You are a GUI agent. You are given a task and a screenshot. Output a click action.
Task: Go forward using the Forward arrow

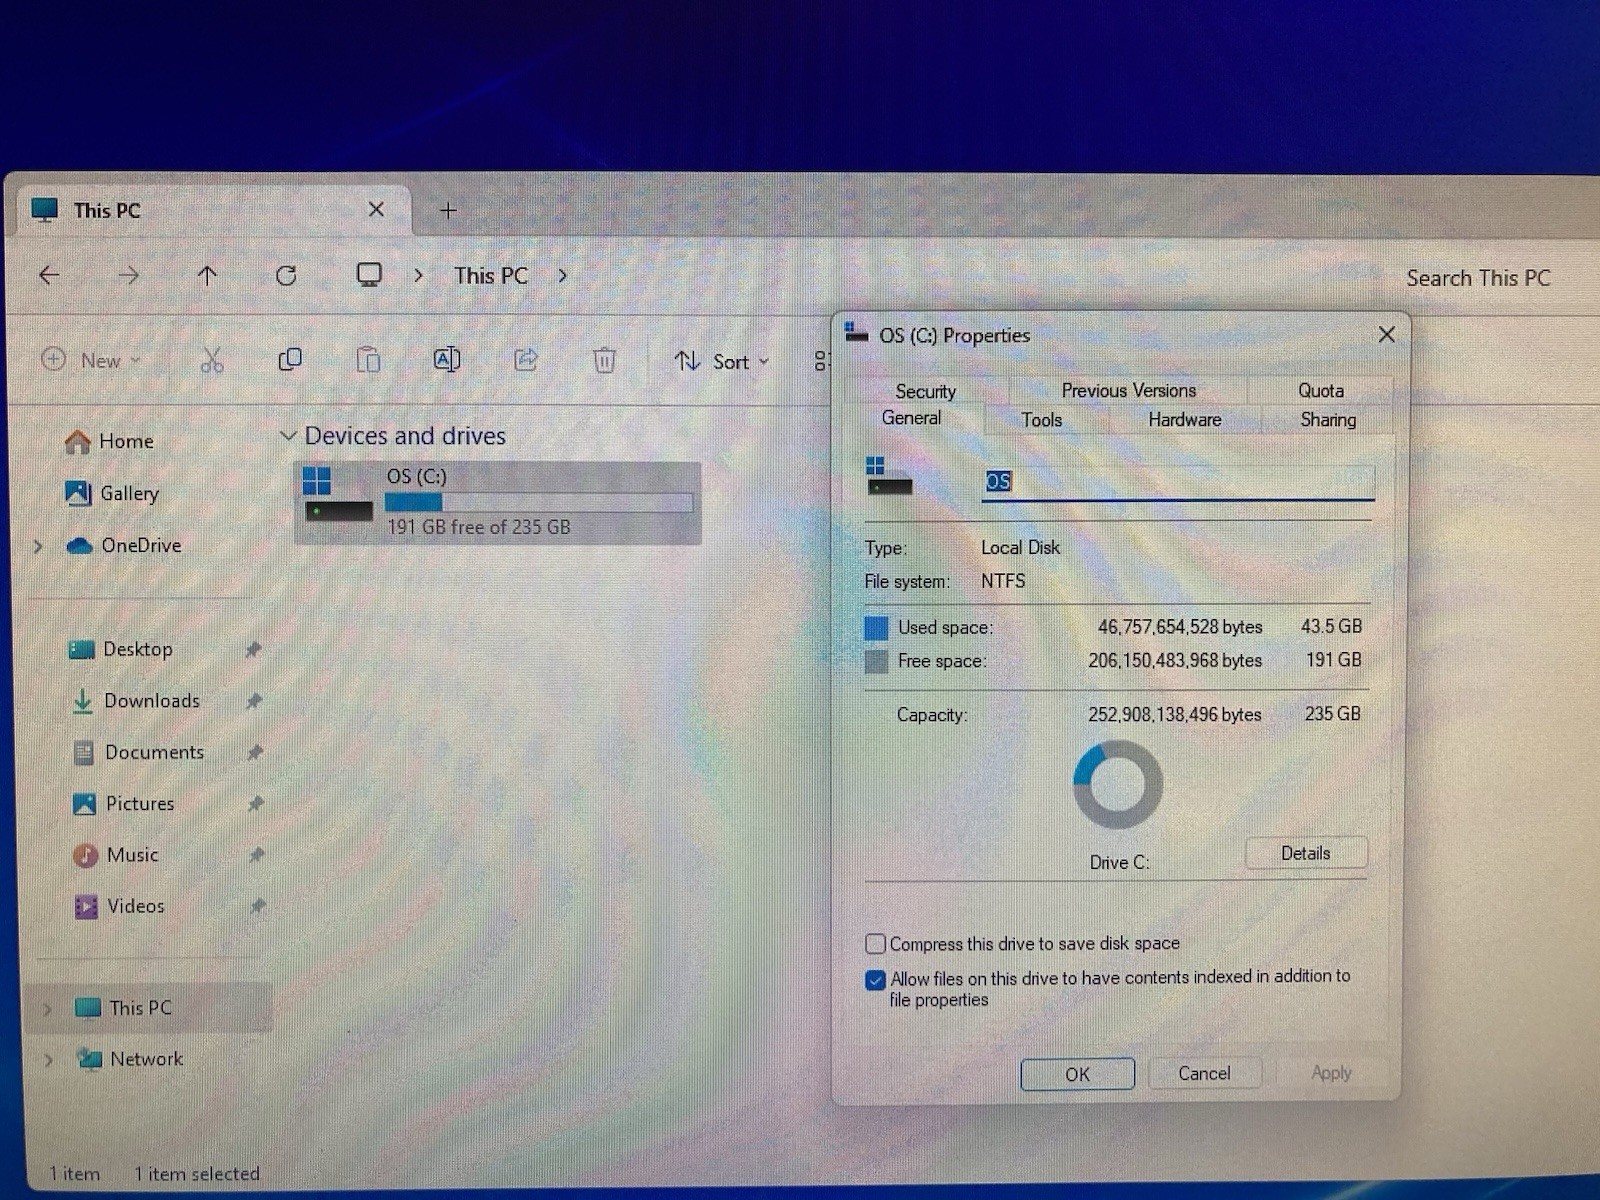pyautogui.click(x=129, y=275)
